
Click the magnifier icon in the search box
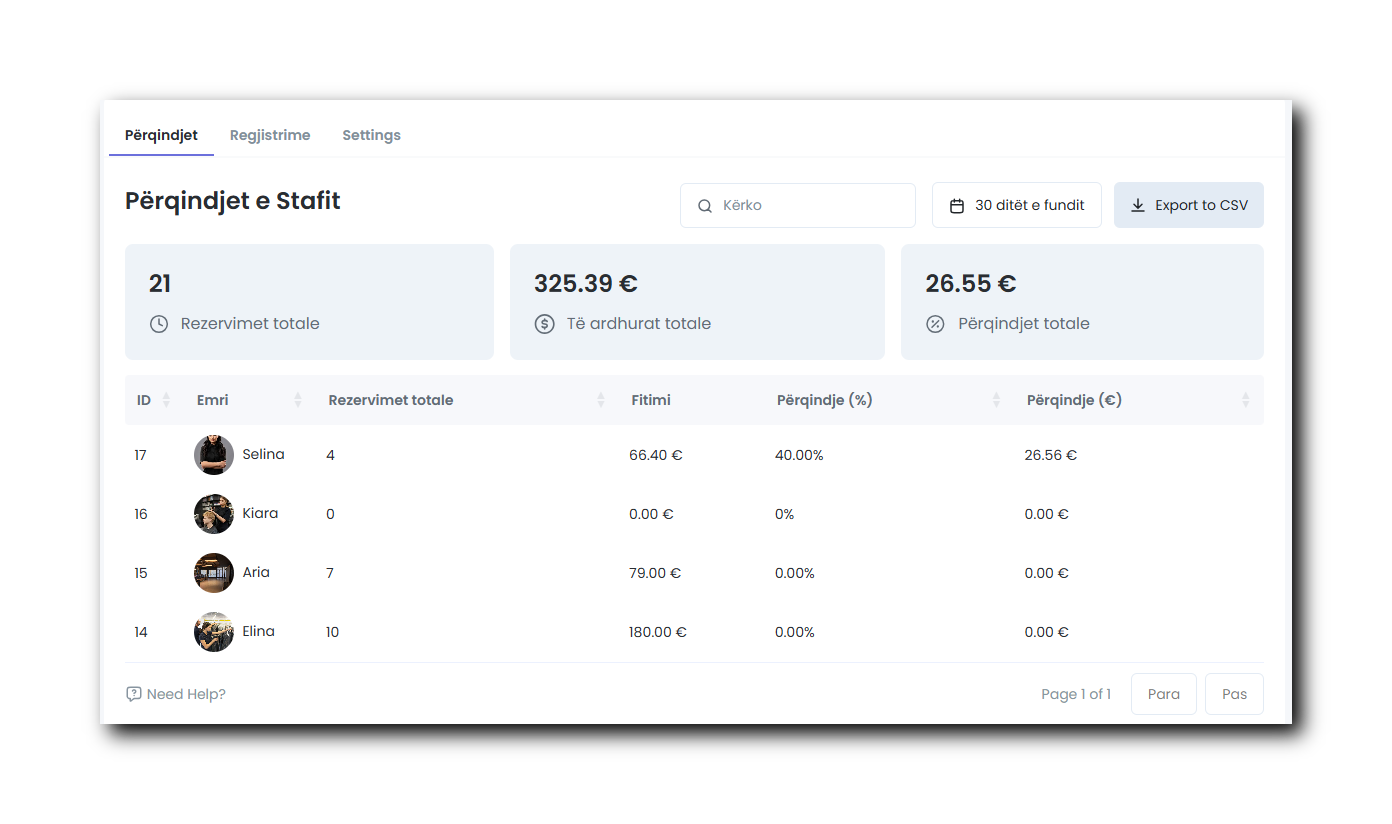click(x=705, y=206)
